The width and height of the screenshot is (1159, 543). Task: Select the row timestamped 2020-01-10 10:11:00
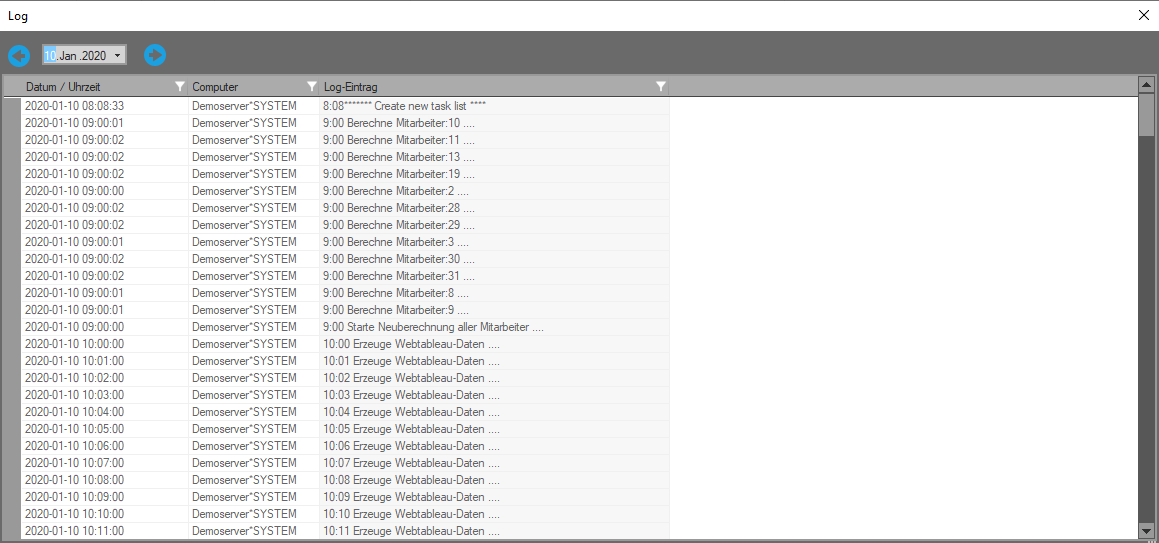click(74, 531)
